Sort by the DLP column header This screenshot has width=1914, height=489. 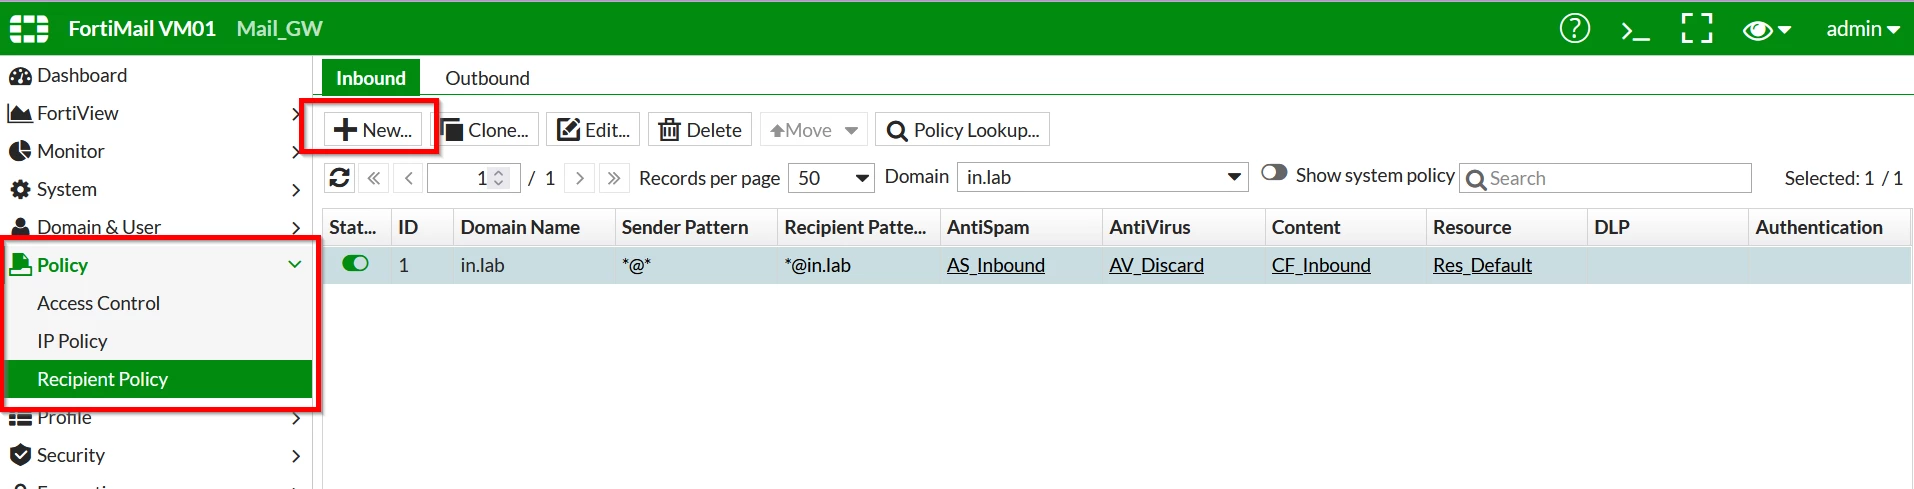(x=1668, y=227)
